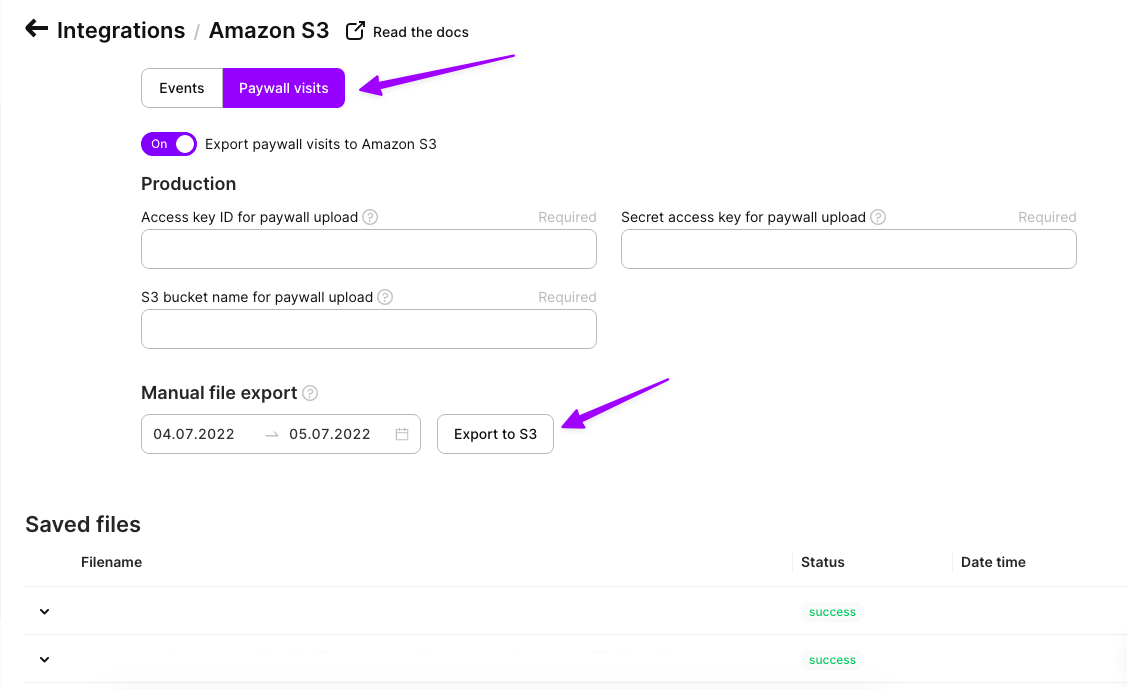Switch to the Events tab

[x=182, y=88]
